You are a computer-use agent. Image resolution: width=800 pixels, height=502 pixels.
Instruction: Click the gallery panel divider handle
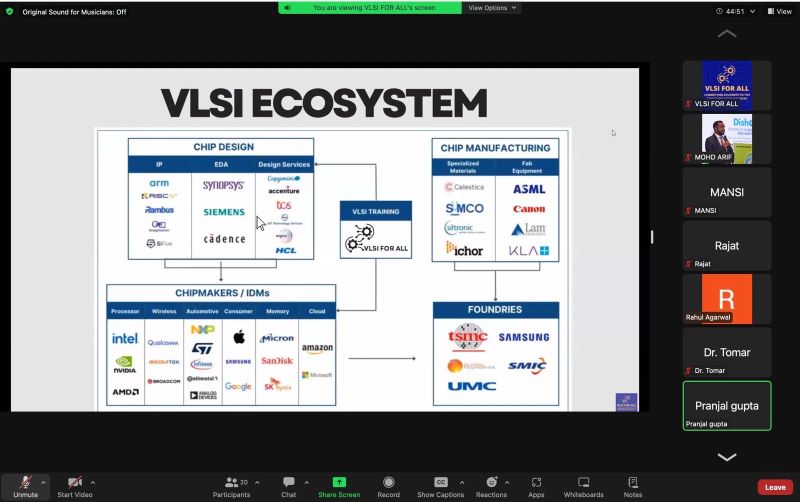tap(652, 237)
